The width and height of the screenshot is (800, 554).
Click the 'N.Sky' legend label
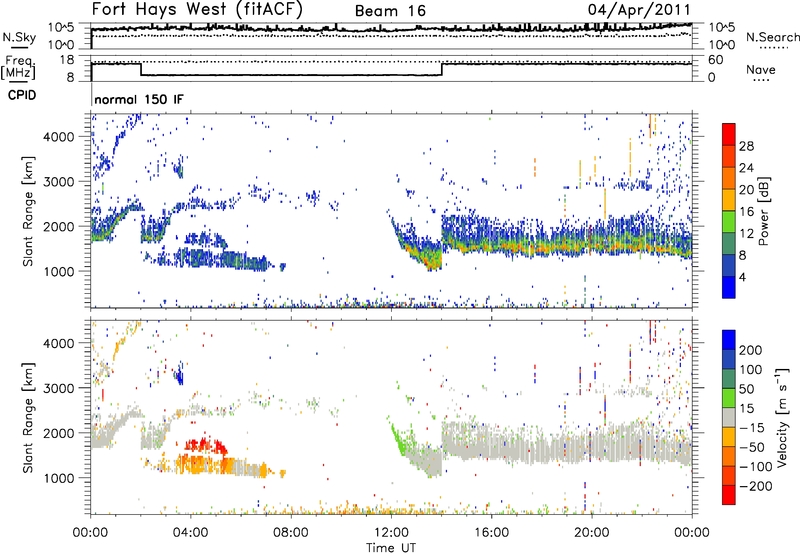(19, 37)
